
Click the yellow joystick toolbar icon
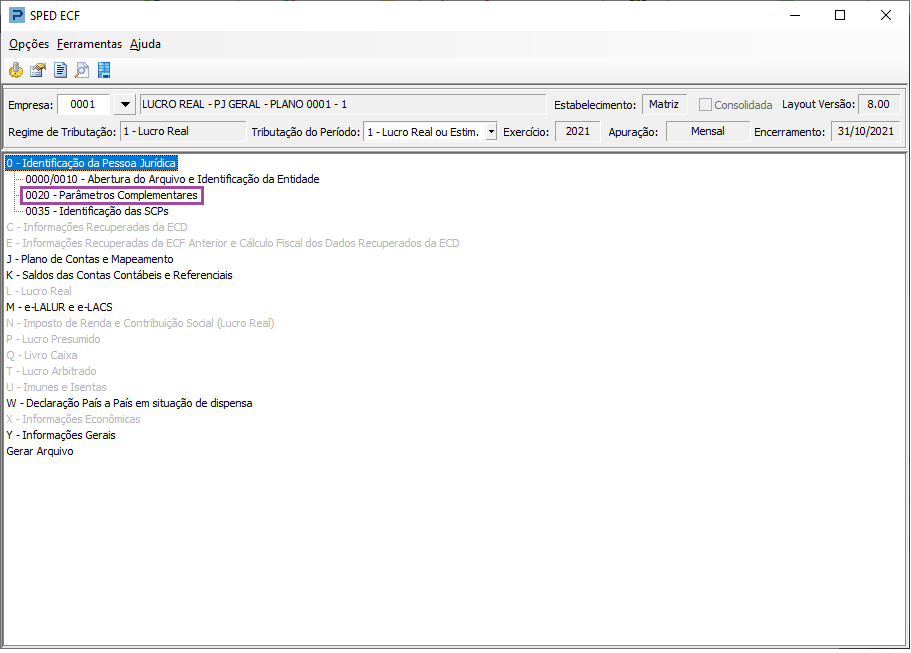[x=16, y=70]
